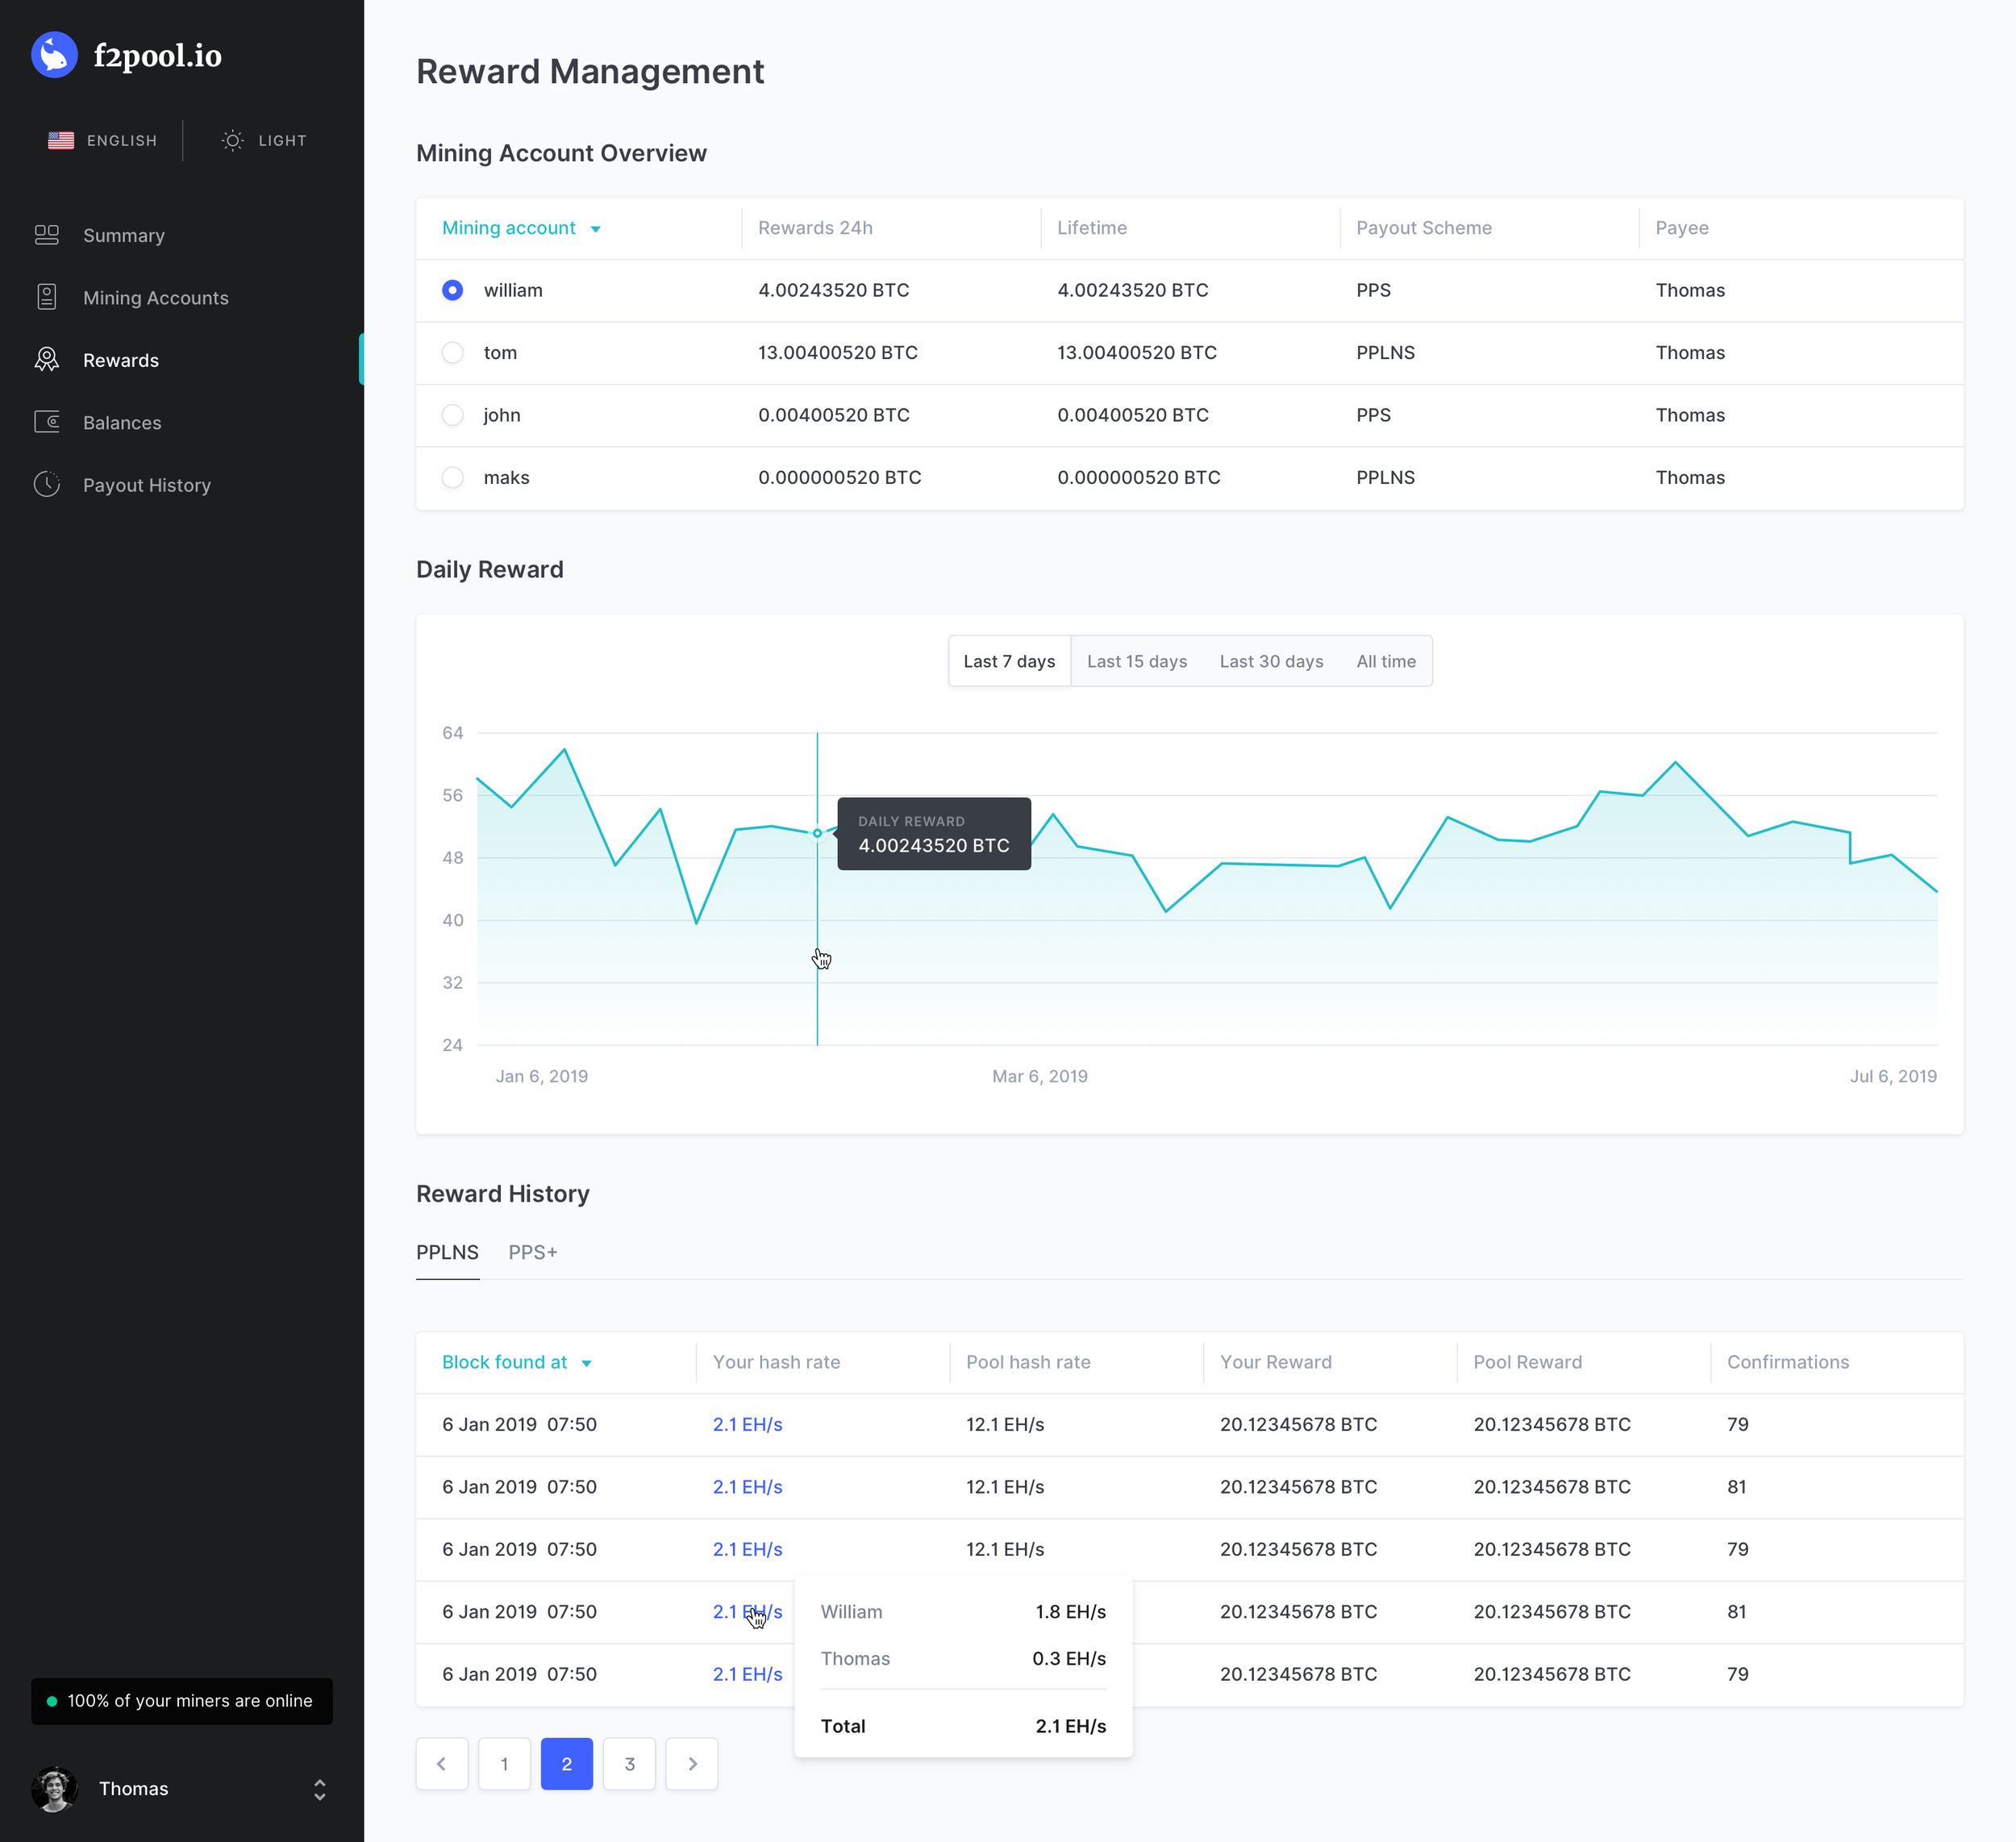Screen dimensions: 2016x1842
Task: Go to page 3 of Reward History
Action: coord(629,1763)
